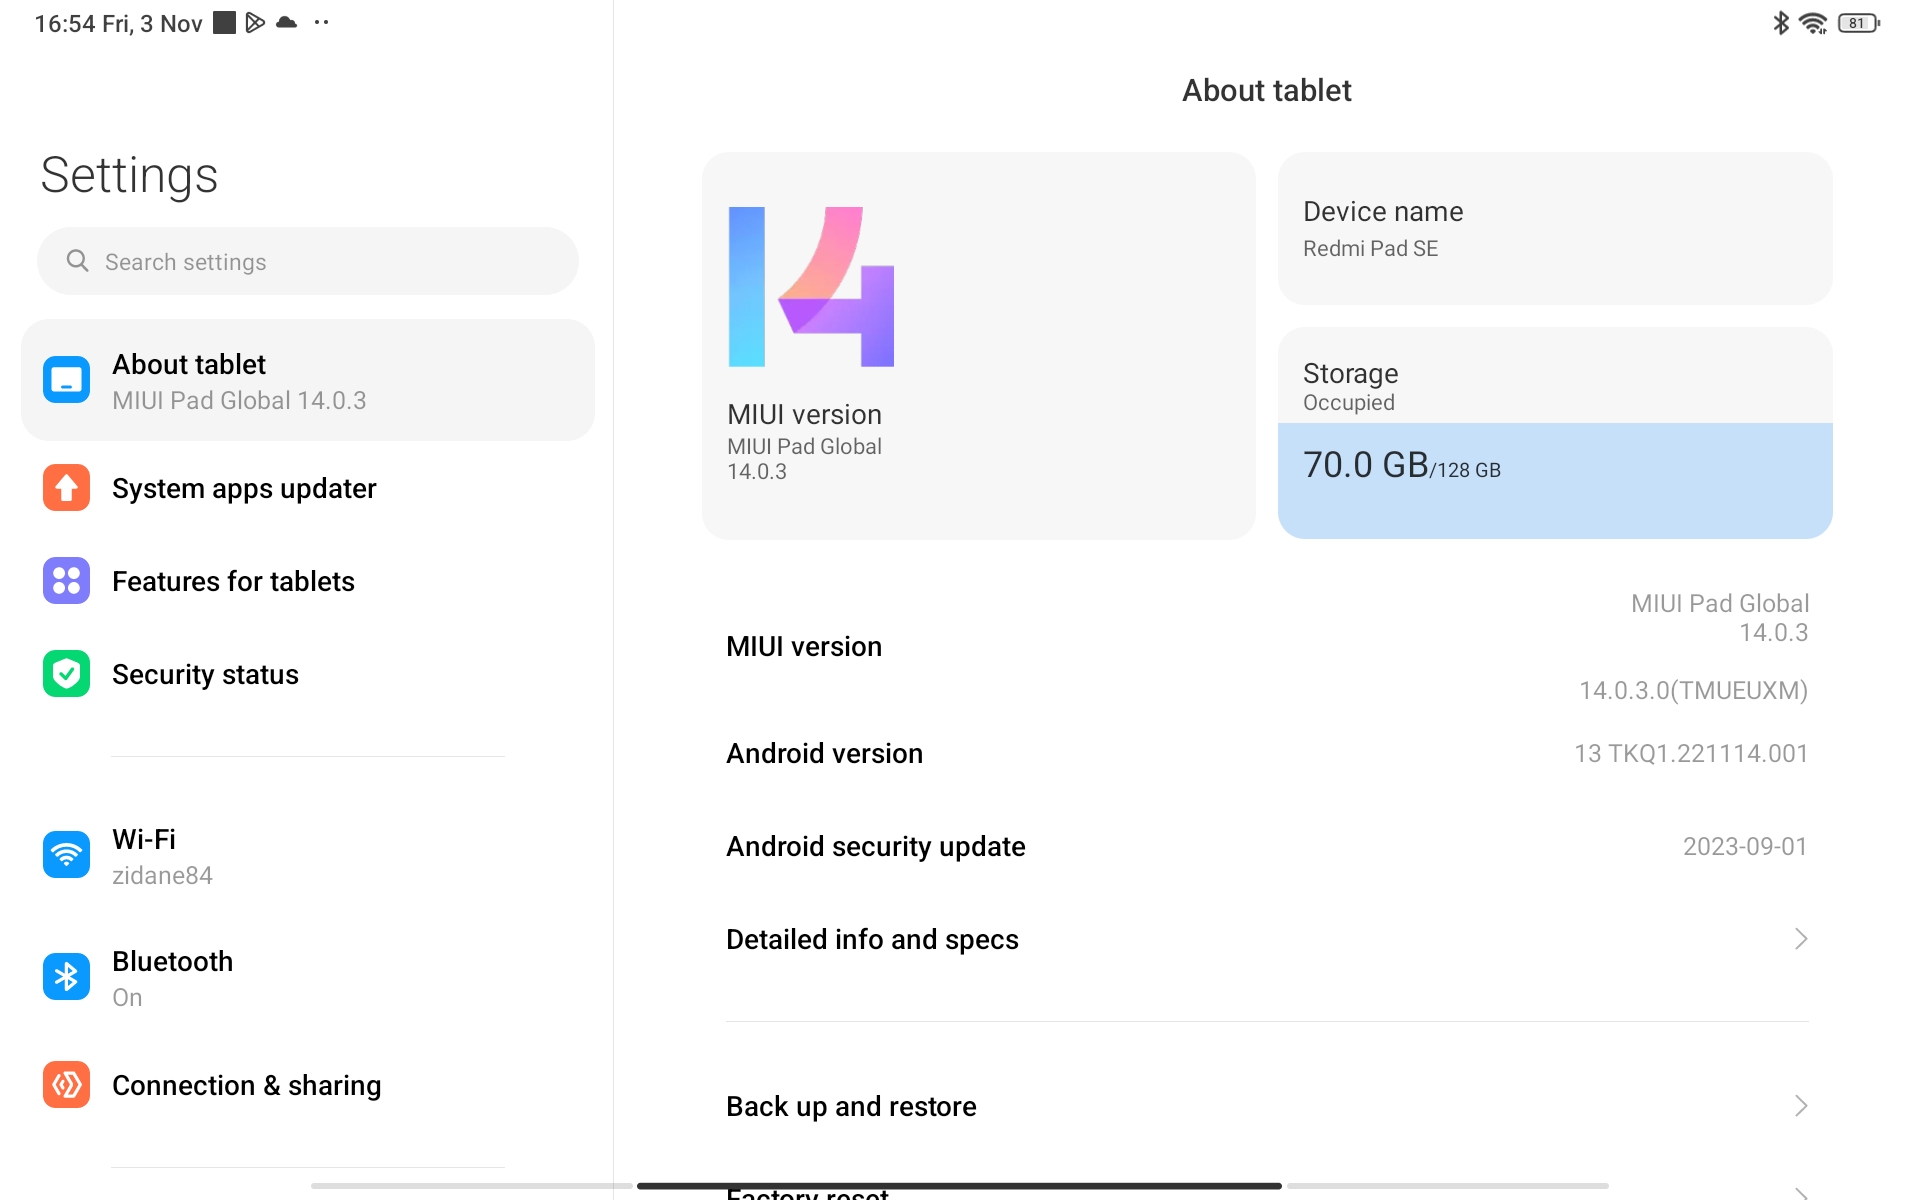Screen dimensions: 1920x1200
Task: Tap the green Security status shield icon
Action: pos(66,674)
